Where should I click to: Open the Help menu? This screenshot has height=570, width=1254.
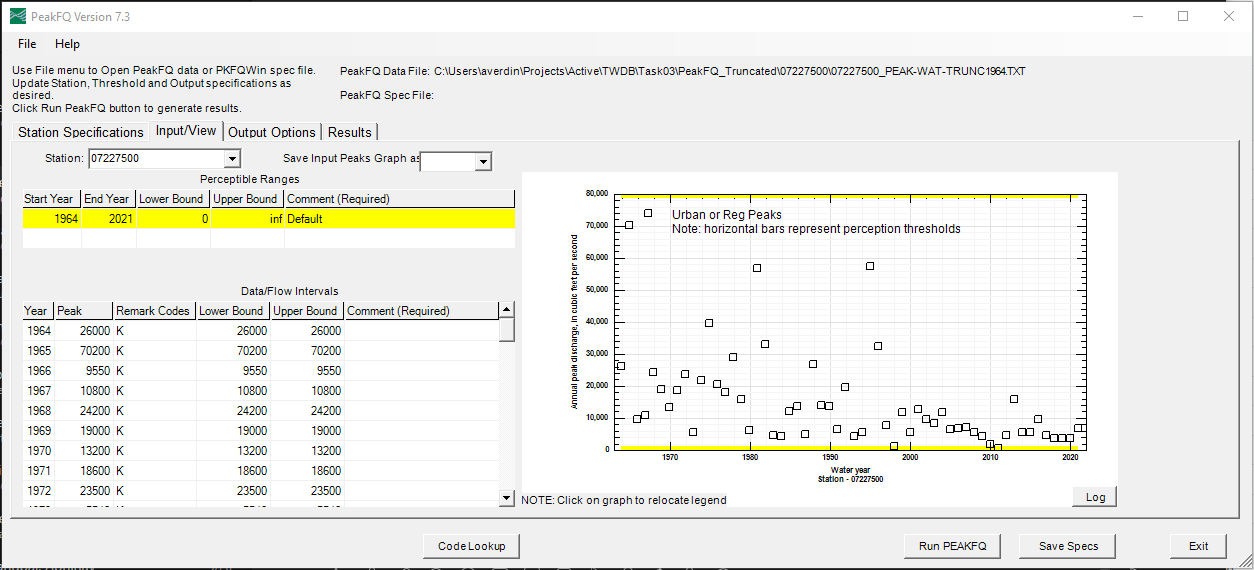pos(67,44)
